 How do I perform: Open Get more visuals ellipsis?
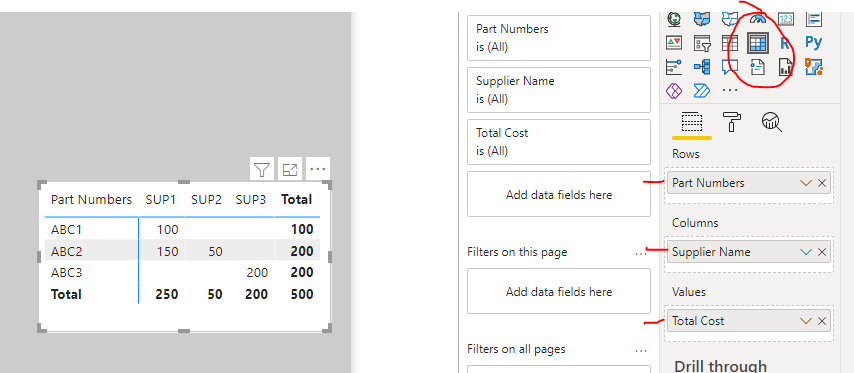tap(730, 90)
